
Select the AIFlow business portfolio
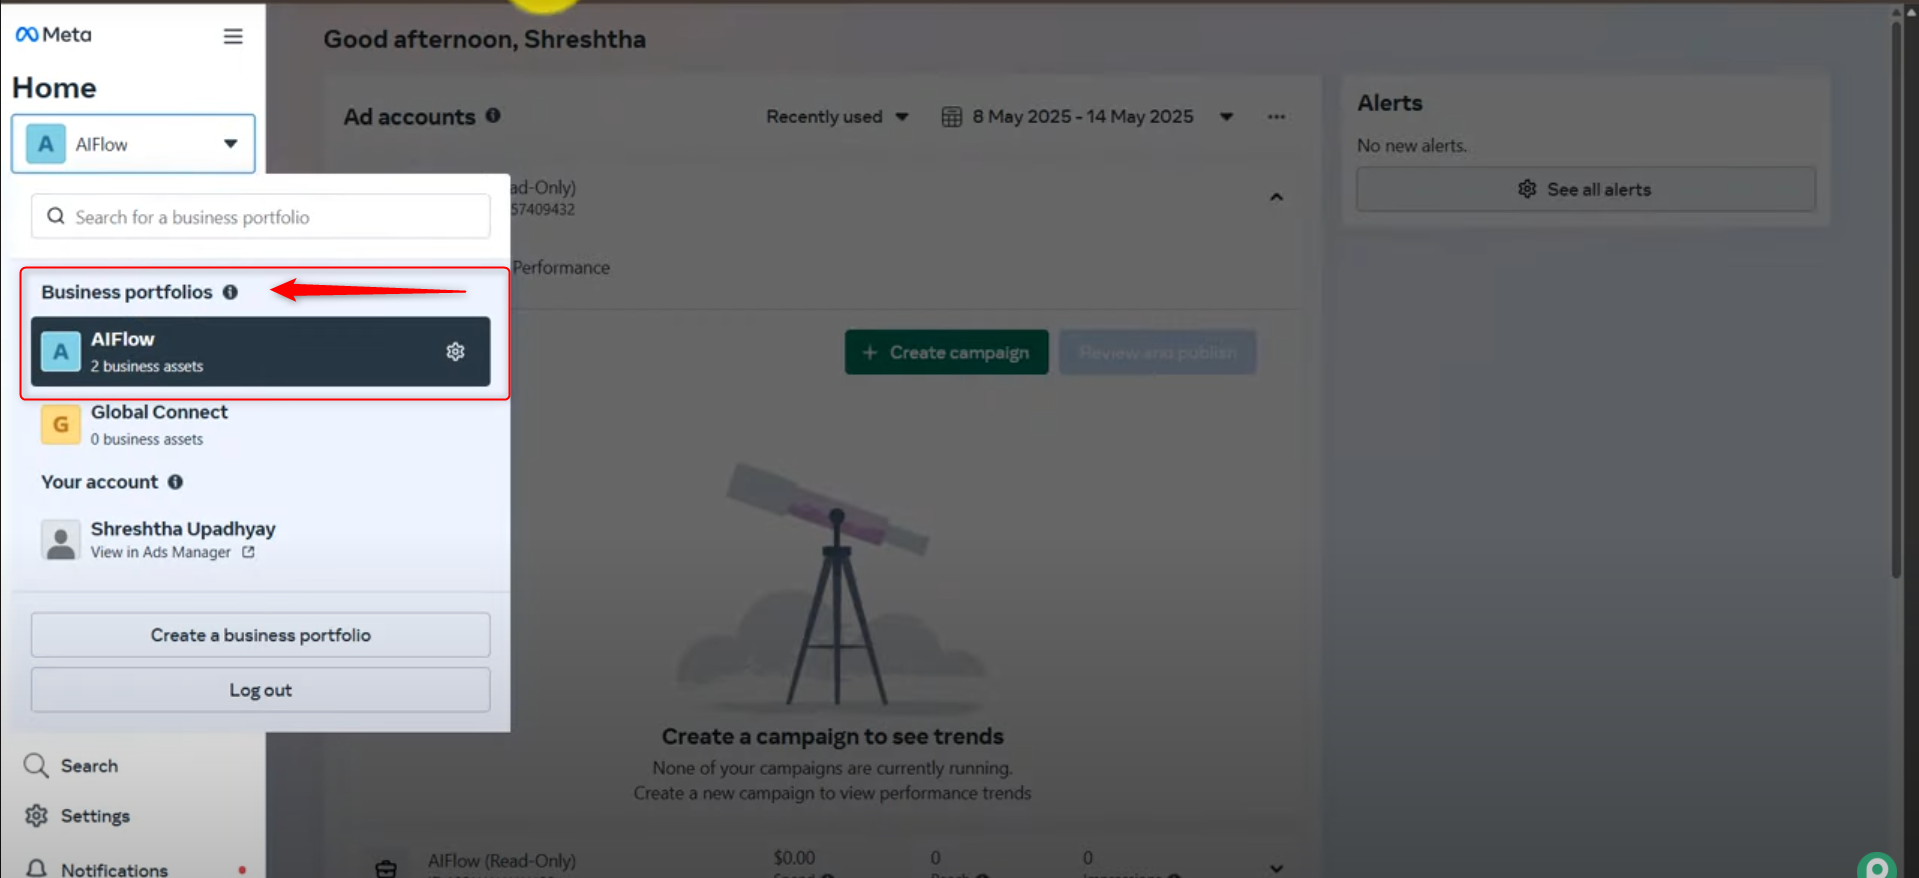tap(260, 352)
